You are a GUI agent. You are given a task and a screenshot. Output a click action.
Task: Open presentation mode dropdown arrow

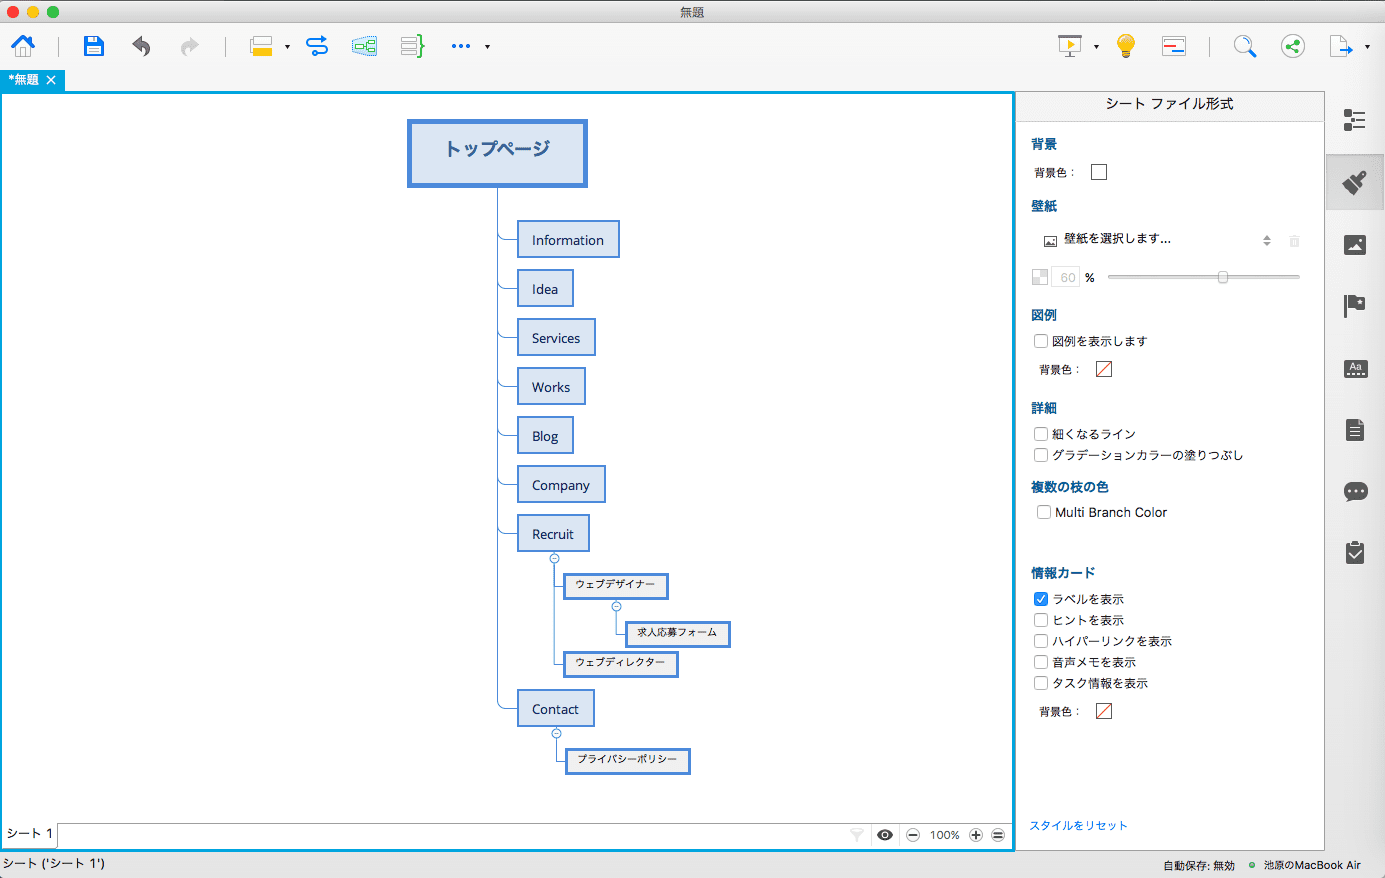[1096, 47]
